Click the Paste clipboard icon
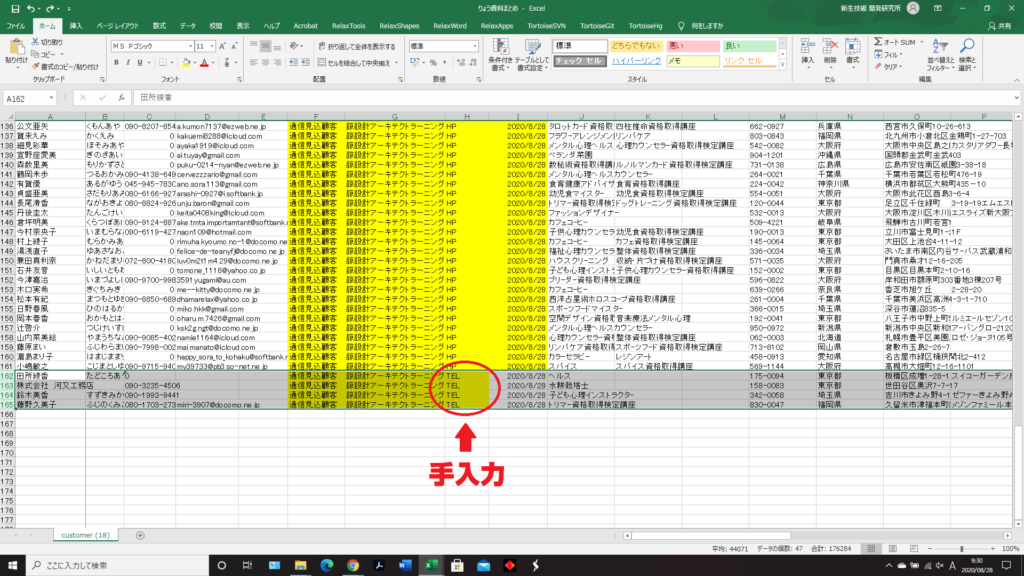 (16, 47)
